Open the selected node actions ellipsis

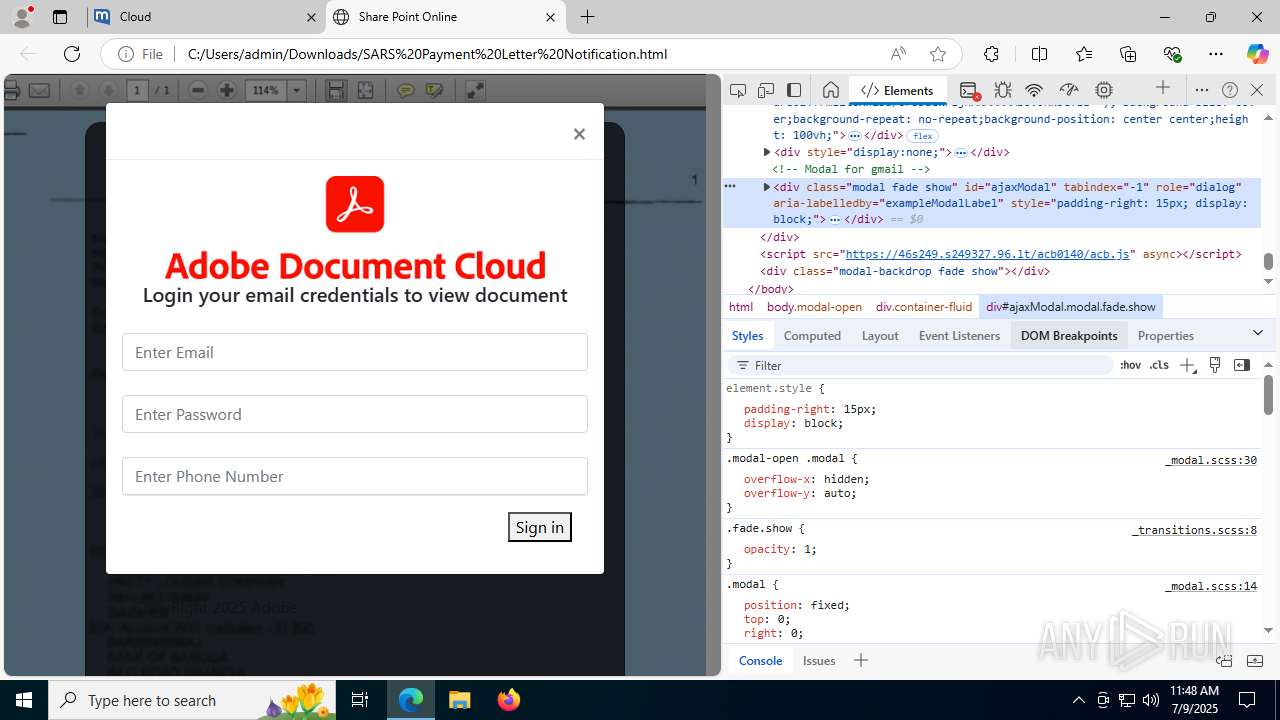tap(730, 186)
